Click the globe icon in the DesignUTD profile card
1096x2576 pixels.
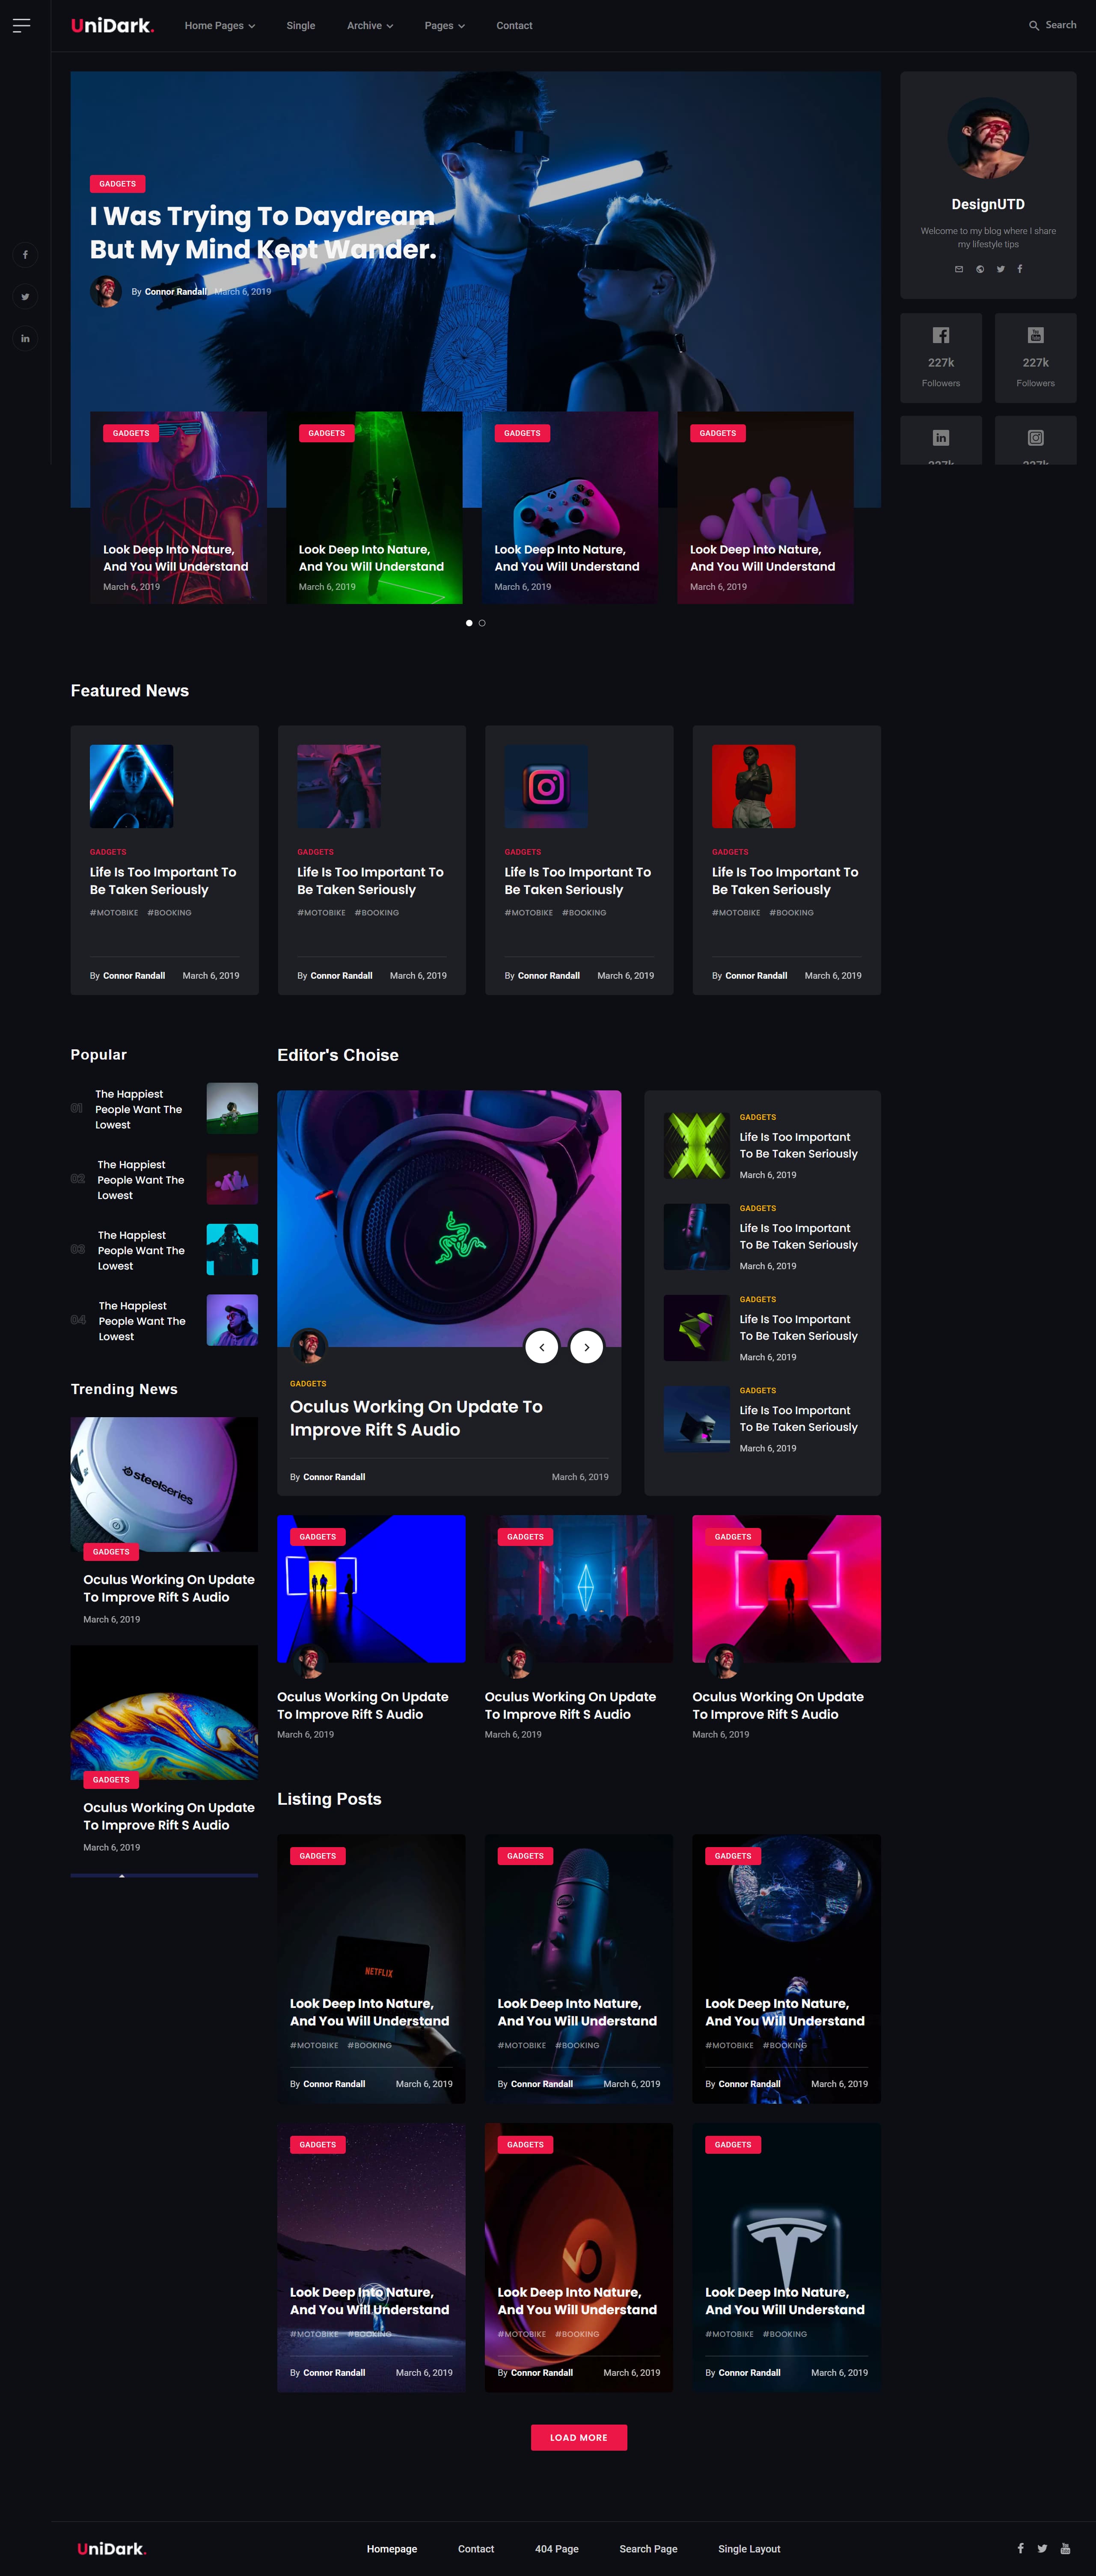[980, 269]
